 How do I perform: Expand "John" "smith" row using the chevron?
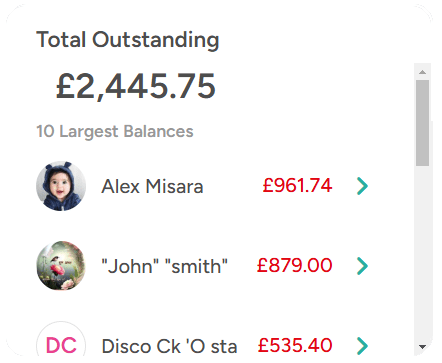coord(362,266)
